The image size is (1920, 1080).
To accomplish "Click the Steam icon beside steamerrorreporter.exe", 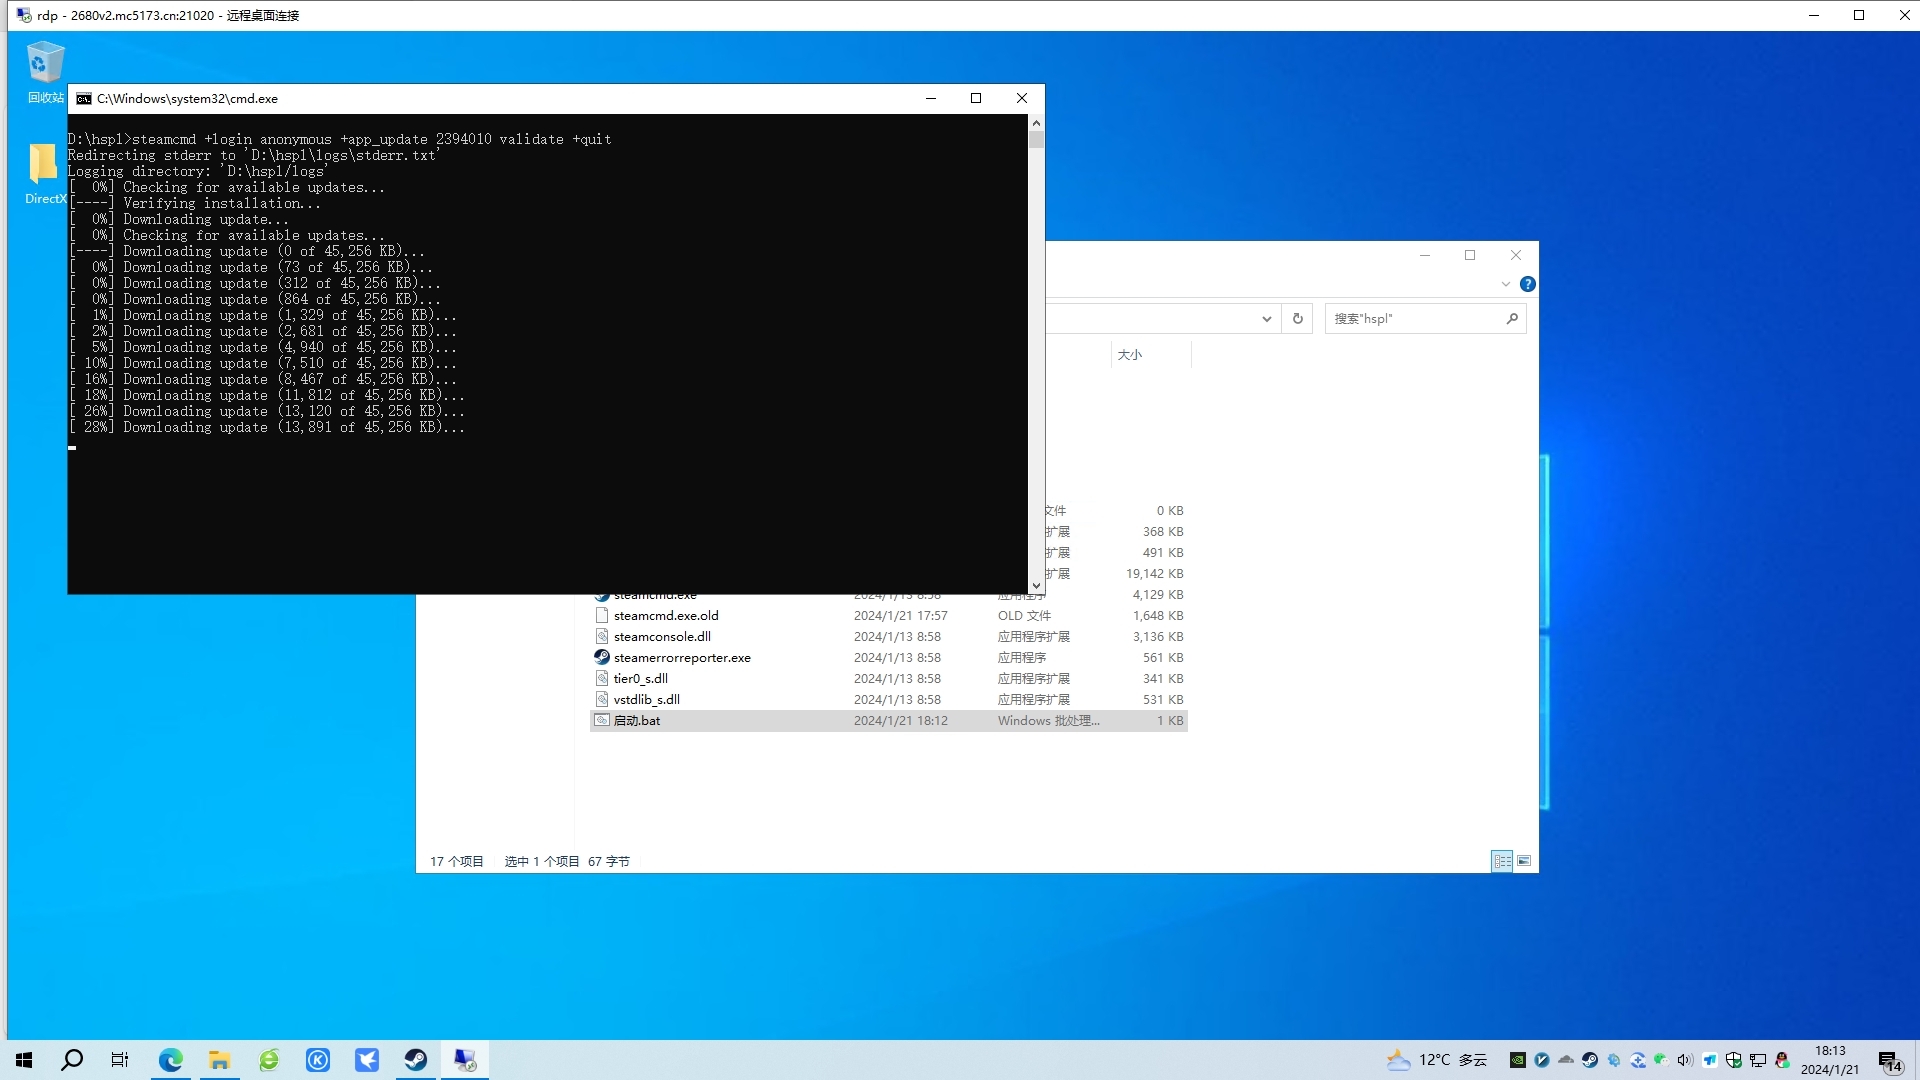I will tap(602, 657).
